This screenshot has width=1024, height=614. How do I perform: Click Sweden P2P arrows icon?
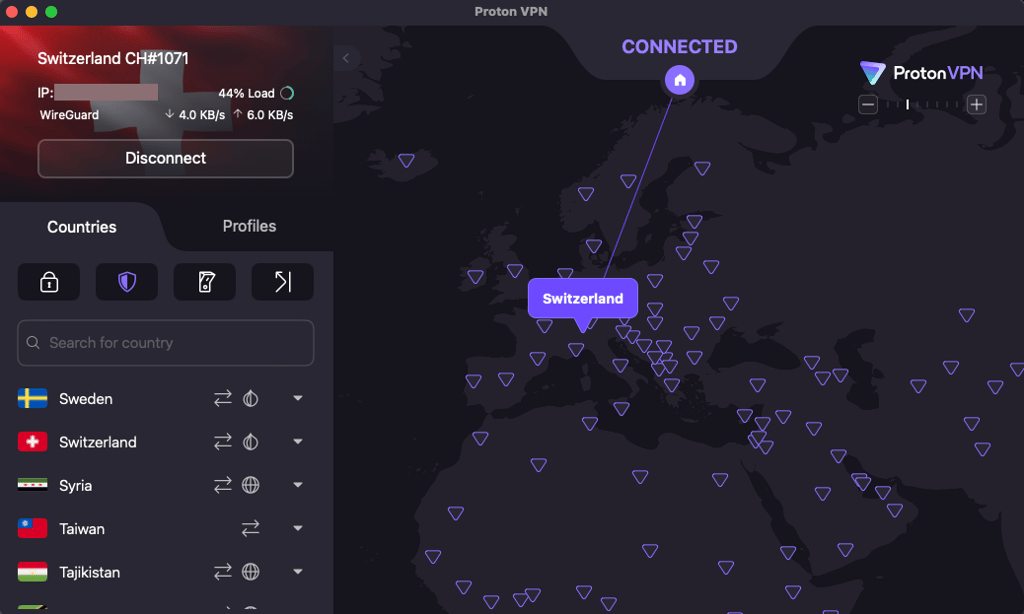223,398
